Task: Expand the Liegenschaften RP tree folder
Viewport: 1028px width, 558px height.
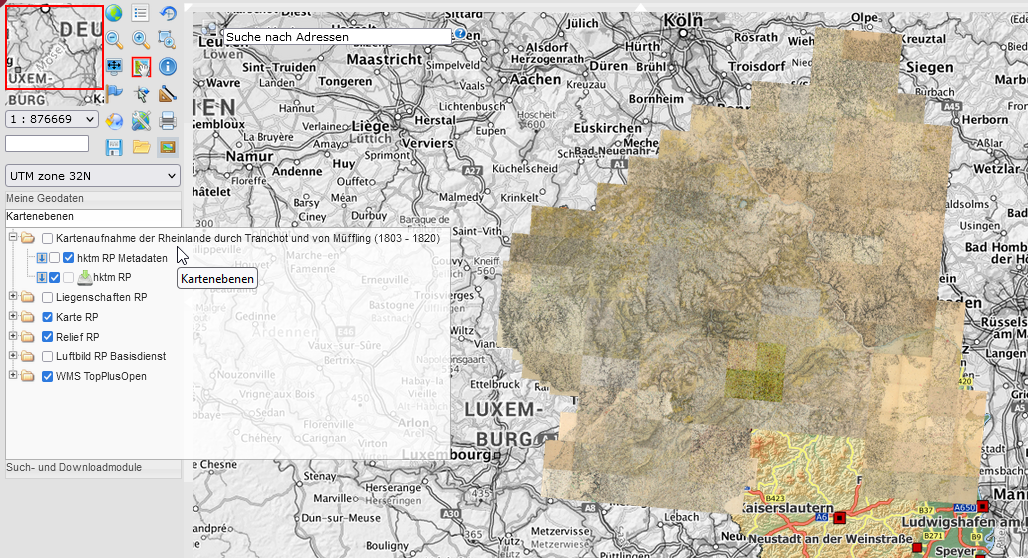Action: [x=12, y=297]
